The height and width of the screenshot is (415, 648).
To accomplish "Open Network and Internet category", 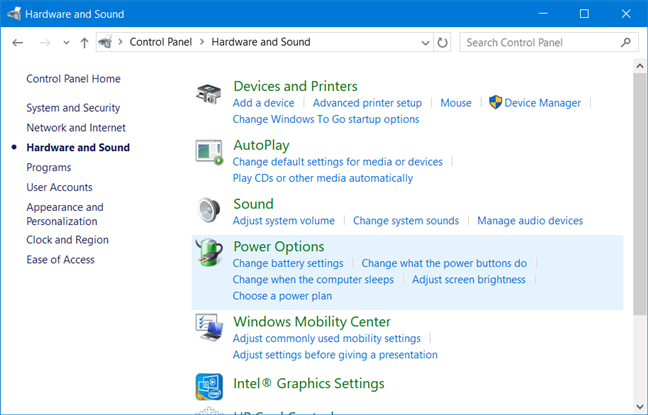I will point(76,128).
